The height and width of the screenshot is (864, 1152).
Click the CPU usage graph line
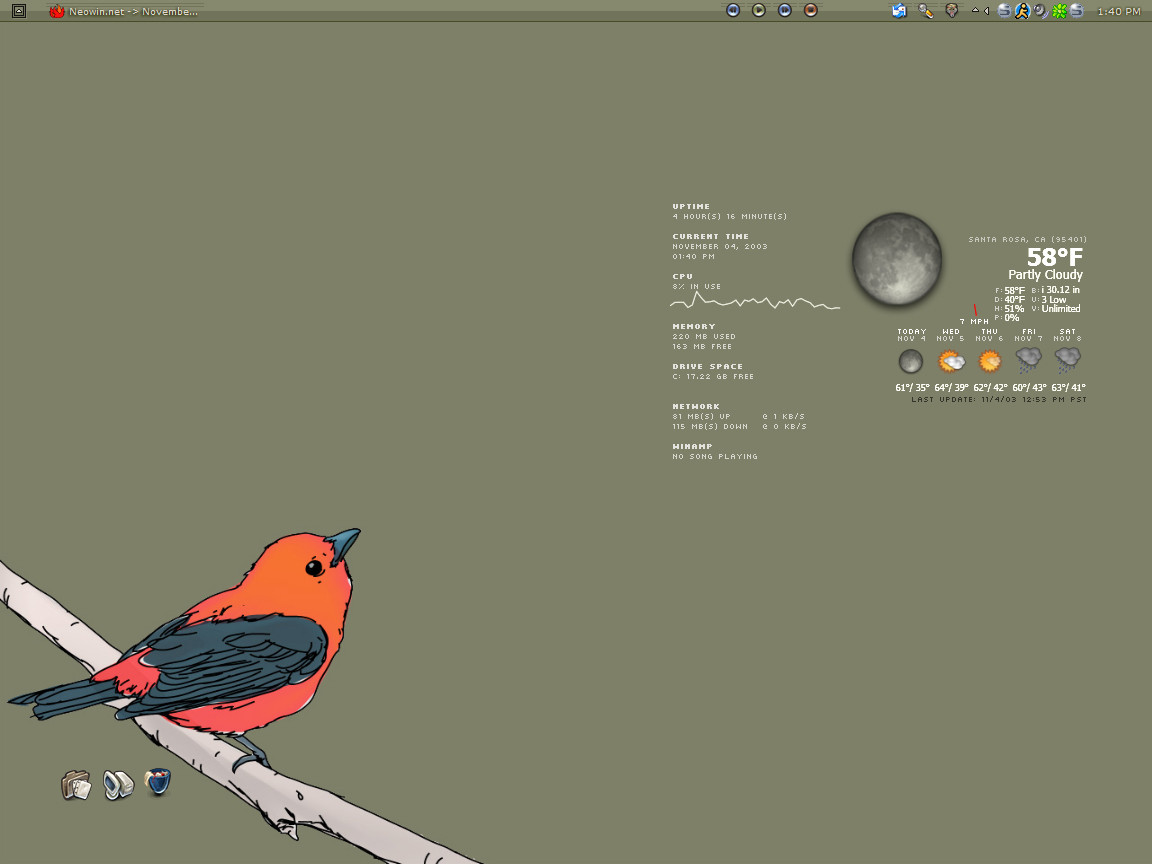pyautogui.click(x=755, y=301)
